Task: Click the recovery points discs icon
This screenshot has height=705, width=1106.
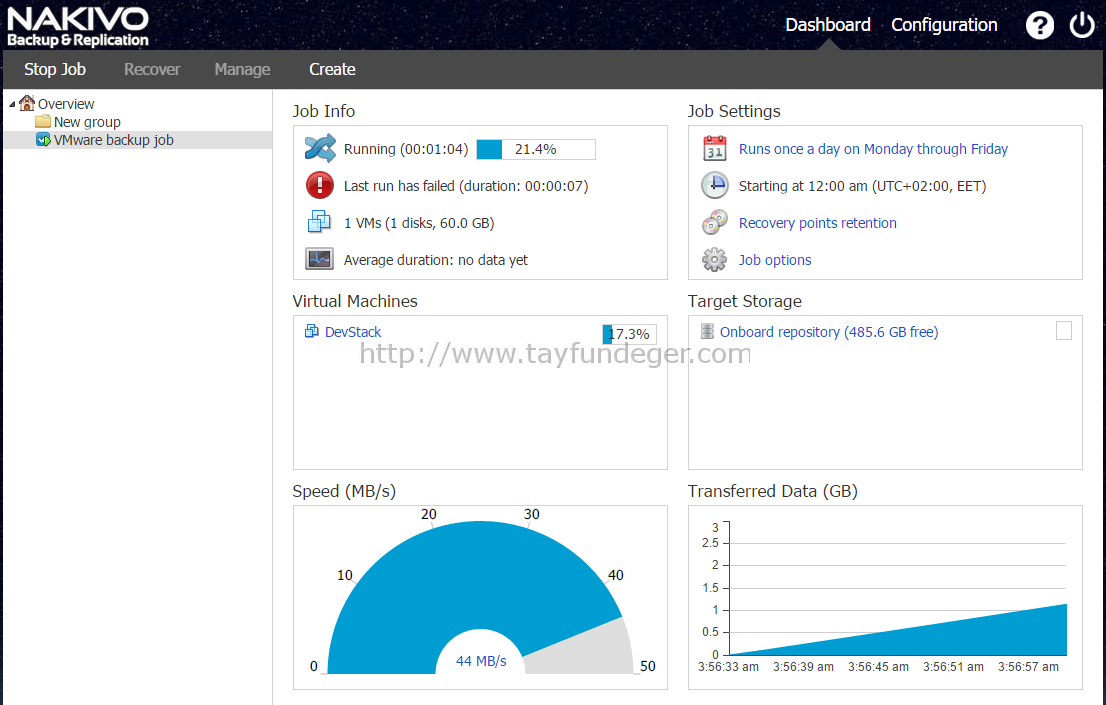Action: pos(715,222)
